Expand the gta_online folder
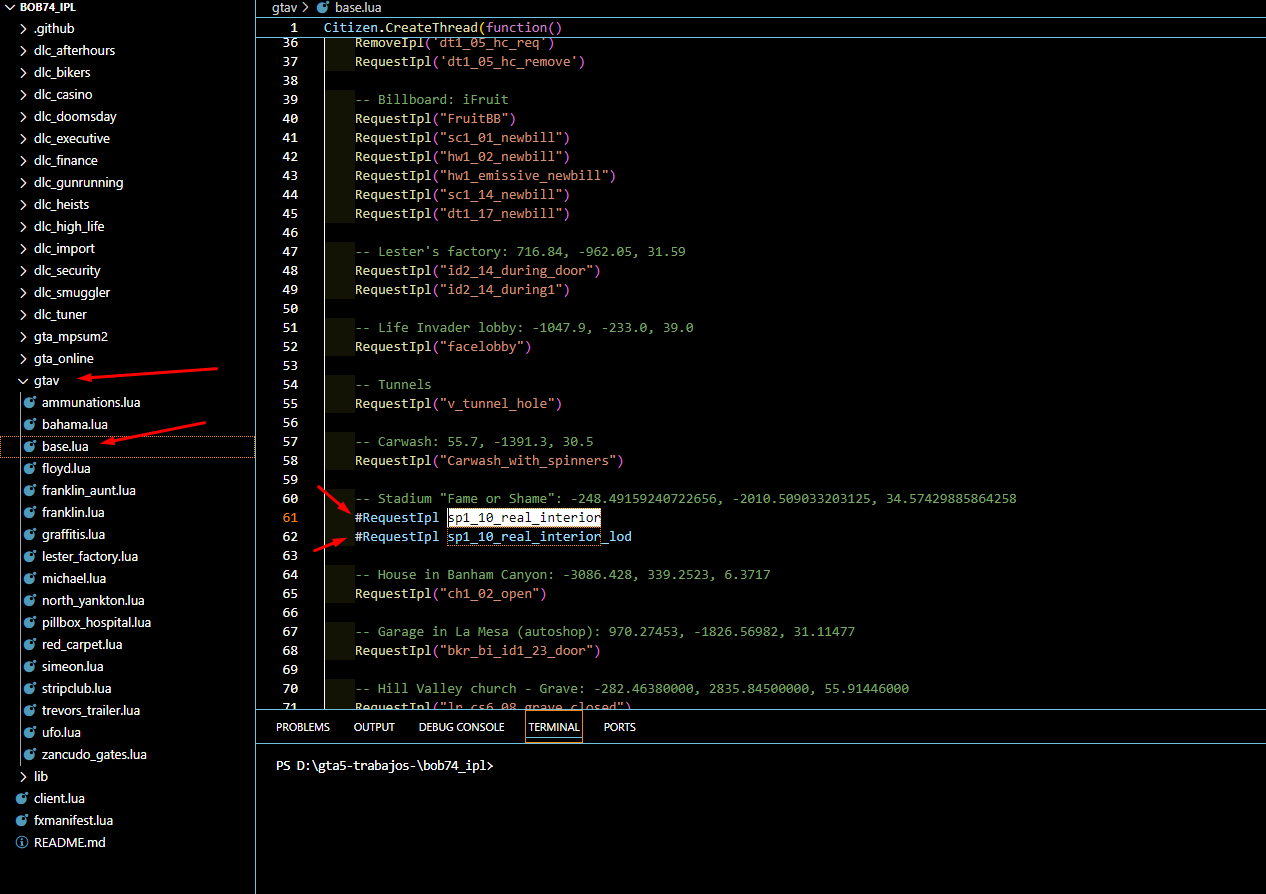Viewport: 1266px width, 894px height. [x=23, y=358]
